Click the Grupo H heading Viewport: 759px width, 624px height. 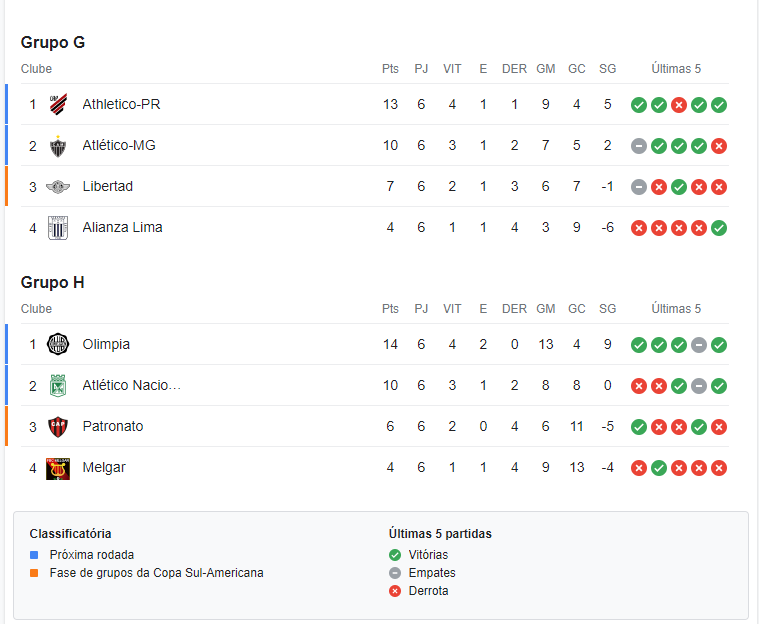click(x=52, y=282)
